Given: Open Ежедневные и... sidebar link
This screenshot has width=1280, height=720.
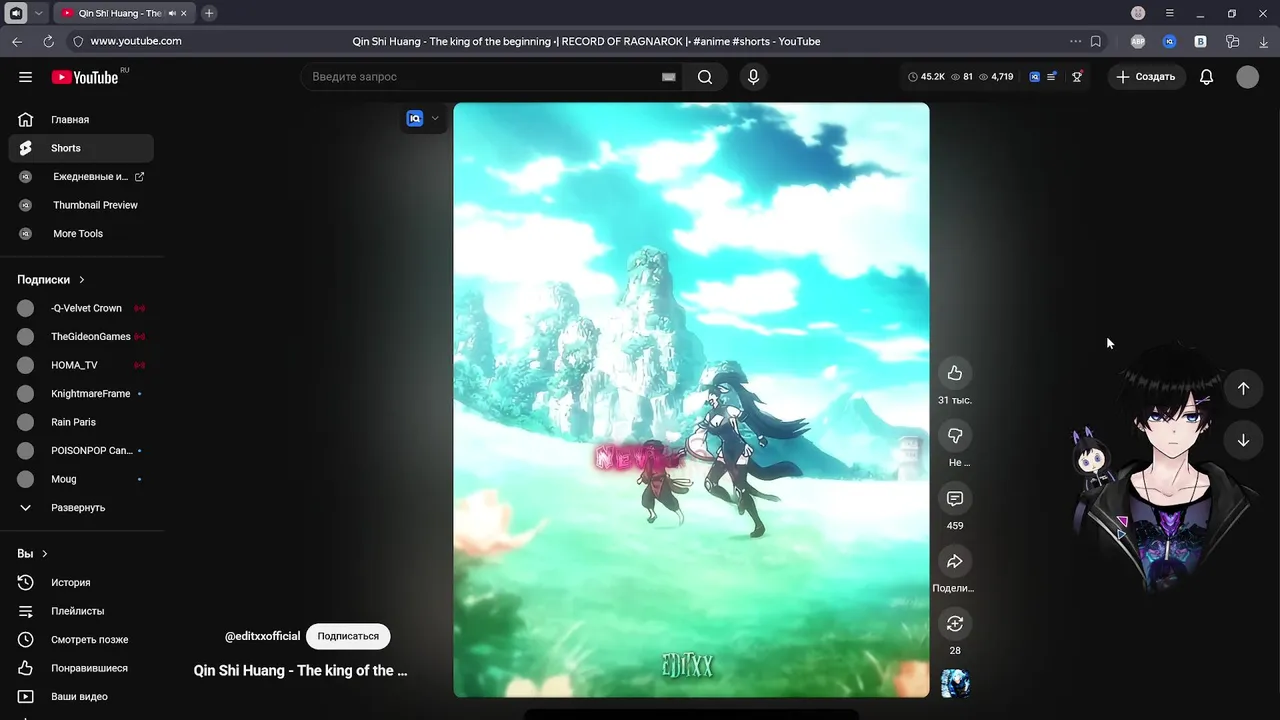Looking at the screenshot, I should tap(80, 177).
